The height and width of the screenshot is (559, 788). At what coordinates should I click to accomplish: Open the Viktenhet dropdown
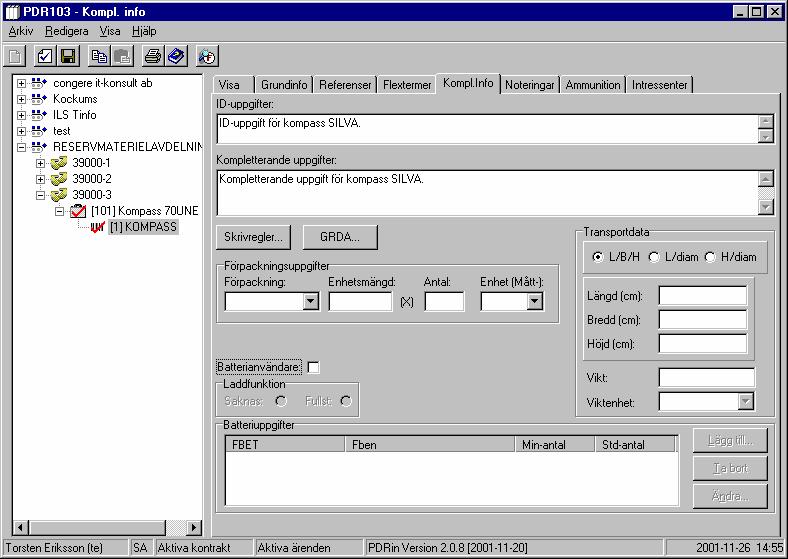pos(746,401)
